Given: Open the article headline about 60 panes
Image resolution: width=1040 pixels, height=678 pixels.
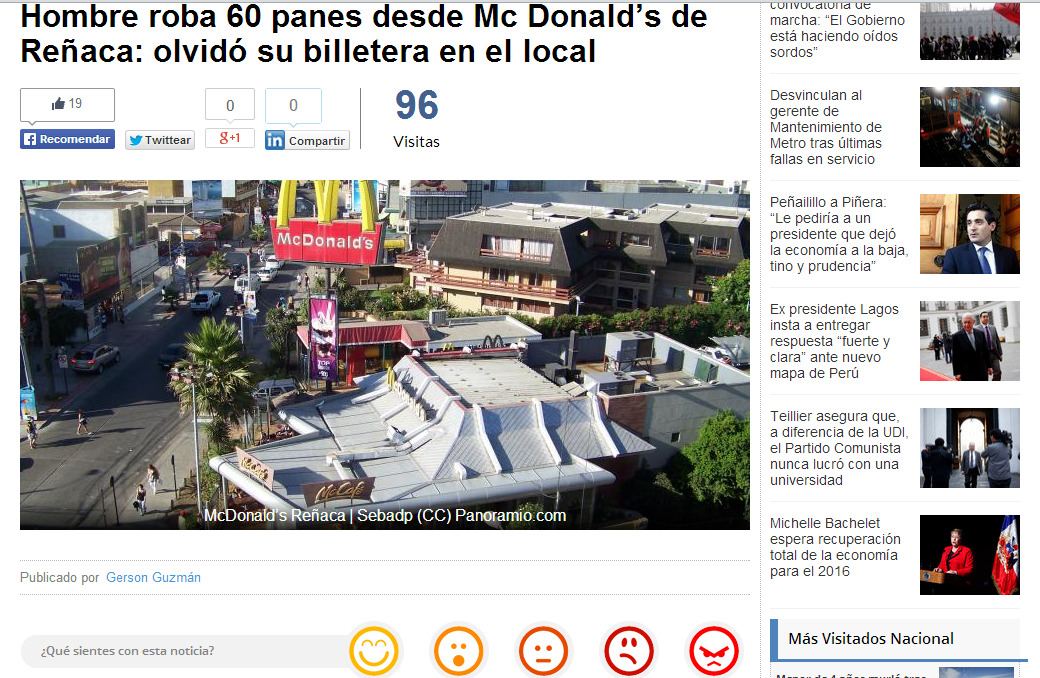Looking at the screenshot, I should click(363, 34).
